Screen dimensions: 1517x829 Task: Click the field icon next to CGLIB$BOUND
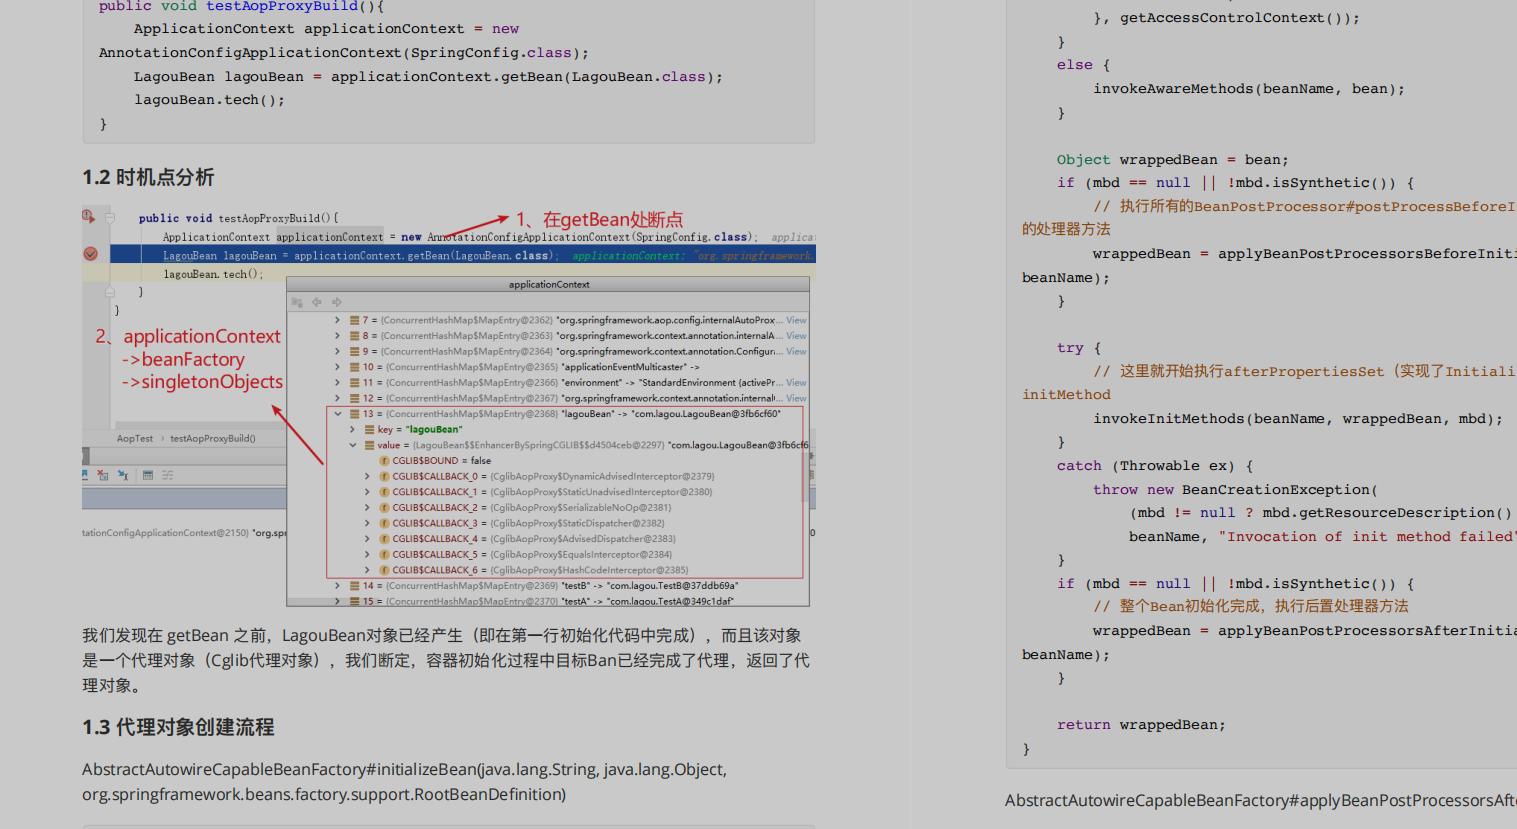pos(384,461)
